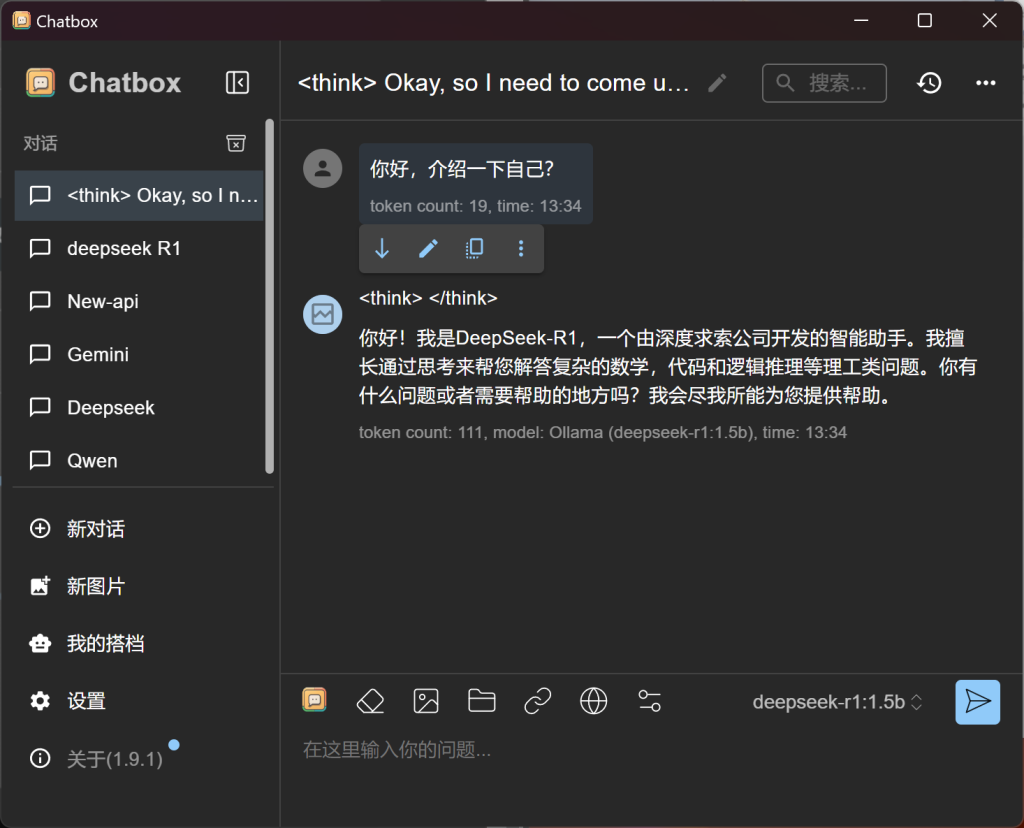Click the archive icon beside 对话
The height and width of the screenshot is (828, 1024).
[236, 143]
